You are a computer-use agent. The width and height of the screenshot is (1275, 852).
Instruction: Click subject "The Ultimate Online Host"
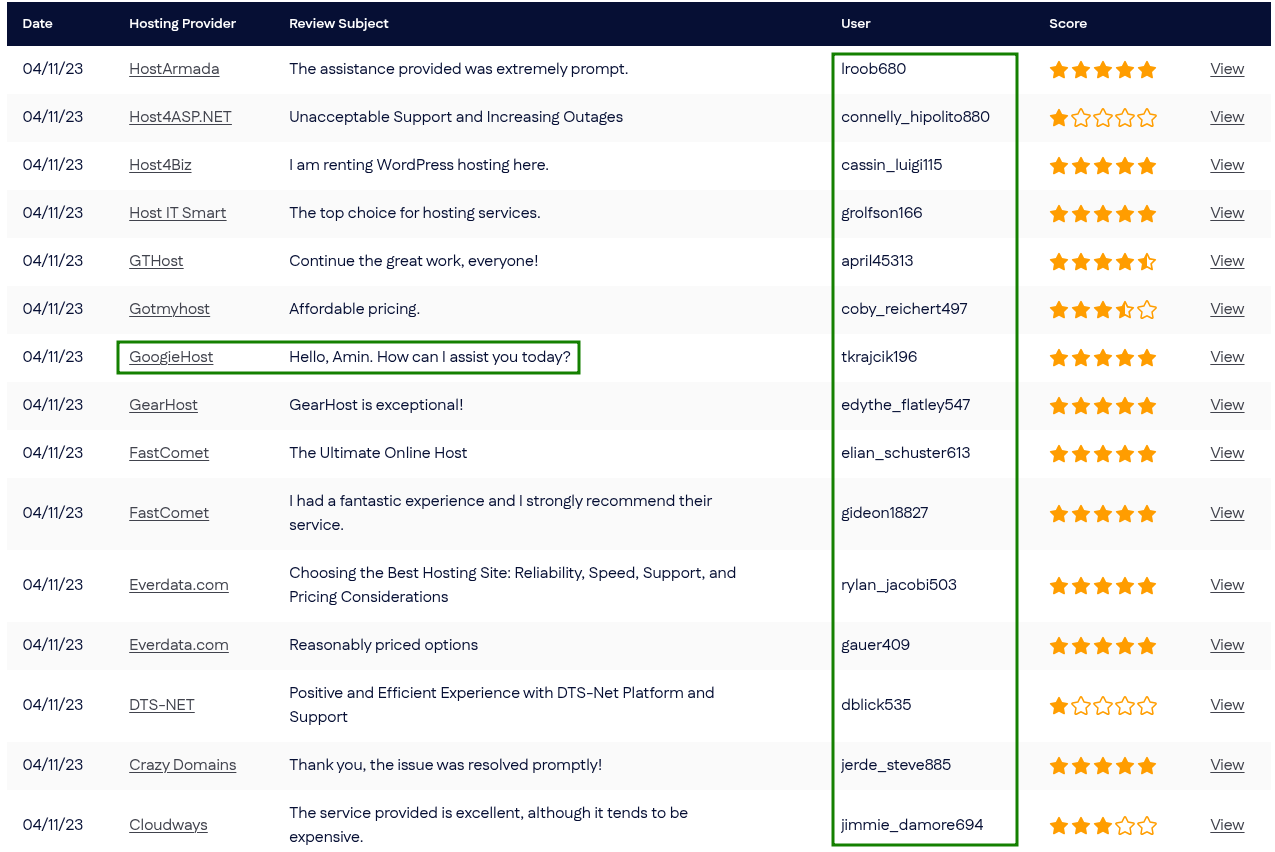pos(378,453)
